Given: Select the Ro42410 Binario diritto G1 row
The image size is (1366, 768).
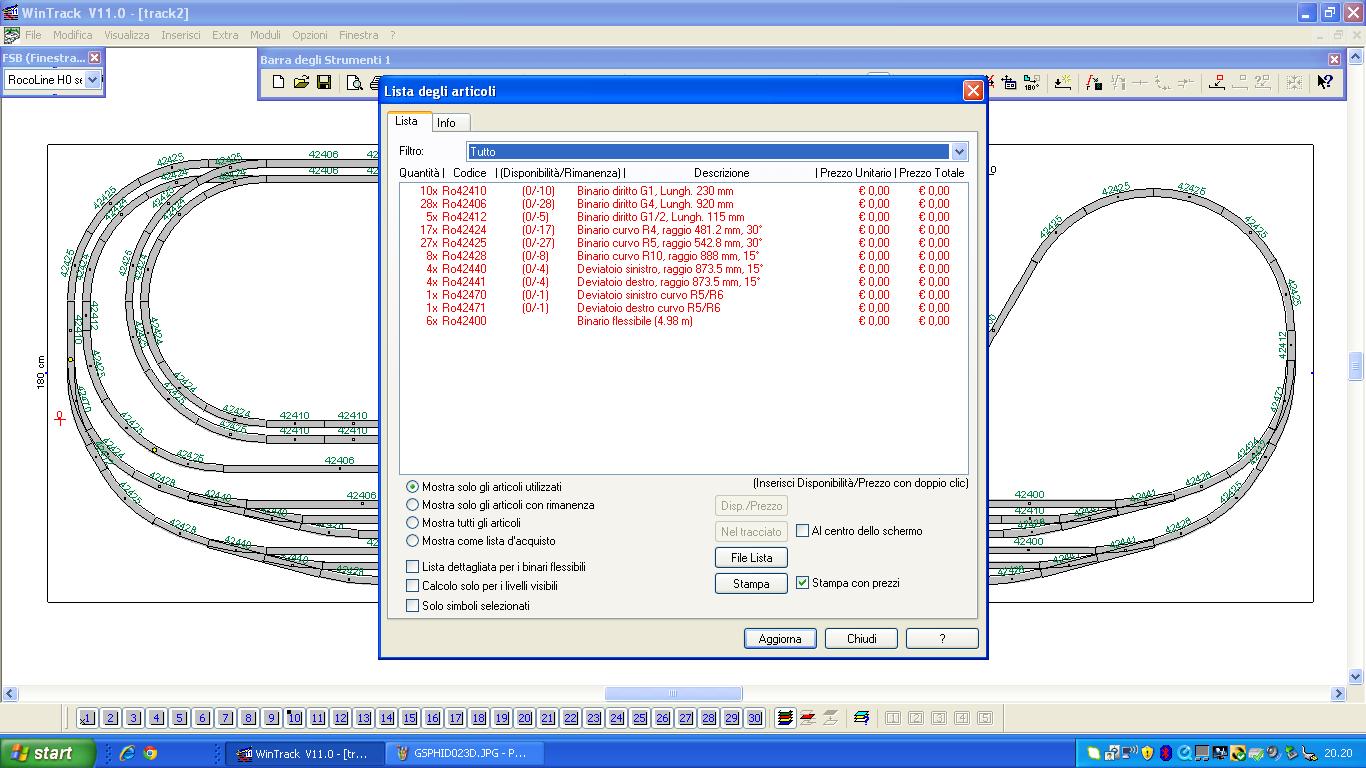Looking at the screenshot, I should [x=683, y=190].
